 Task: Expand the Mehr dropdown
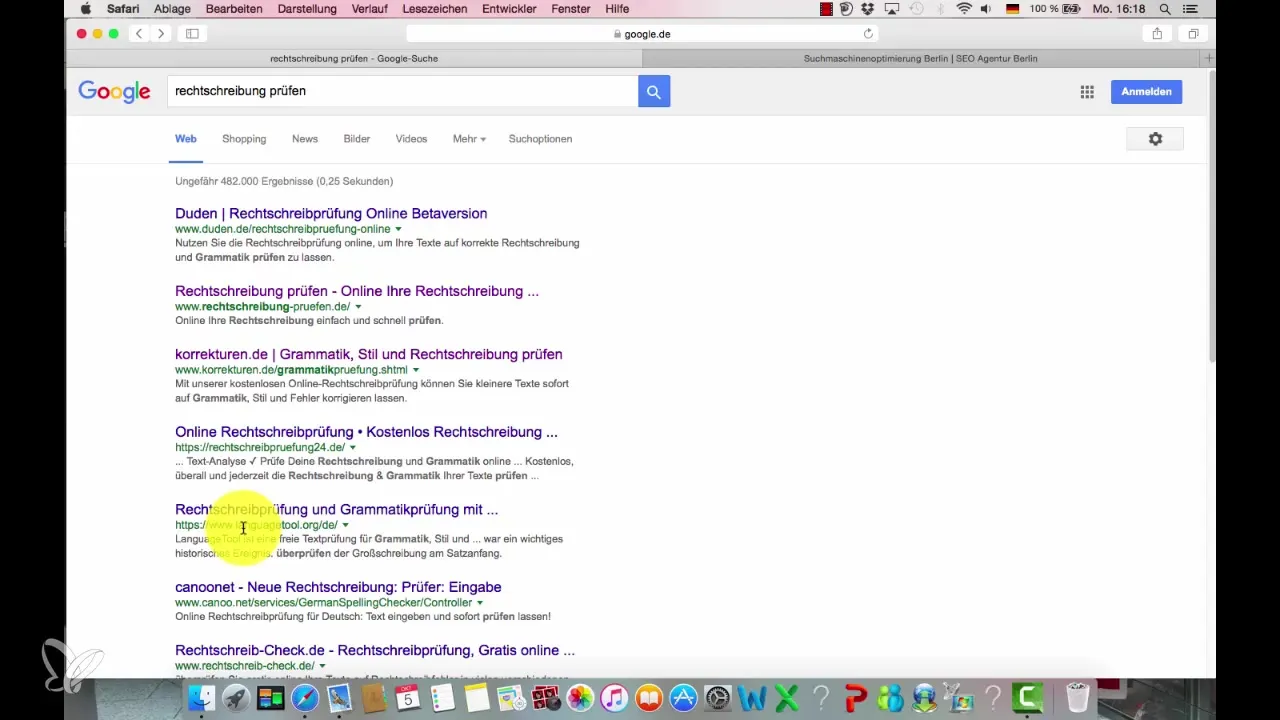(x=469, y=139)
